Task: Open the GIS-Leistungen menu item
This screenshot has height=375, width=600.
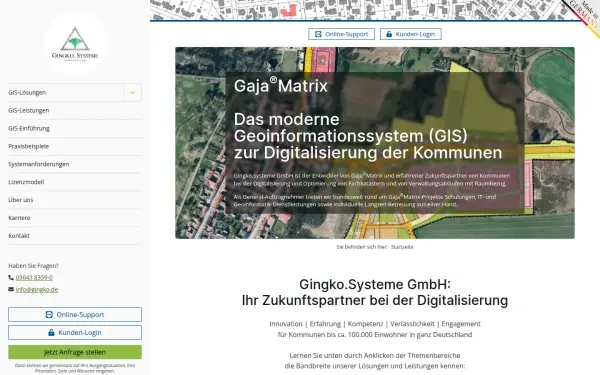Action: point(75,110)
